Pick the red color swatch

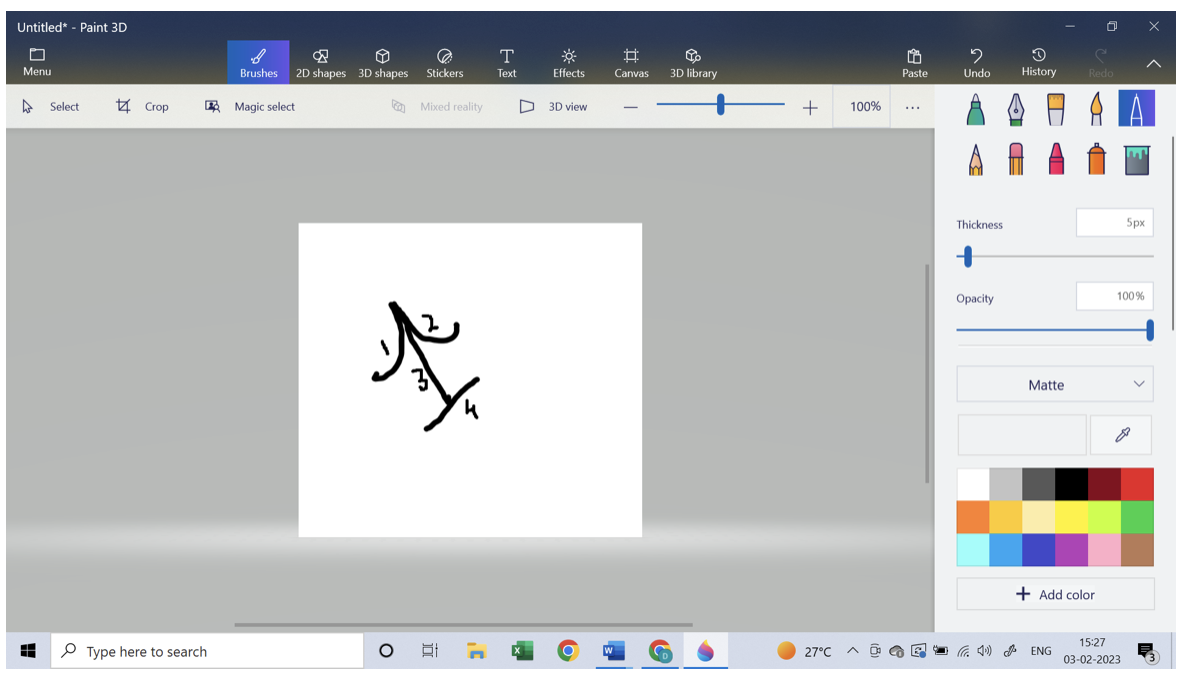(1137, 484)
